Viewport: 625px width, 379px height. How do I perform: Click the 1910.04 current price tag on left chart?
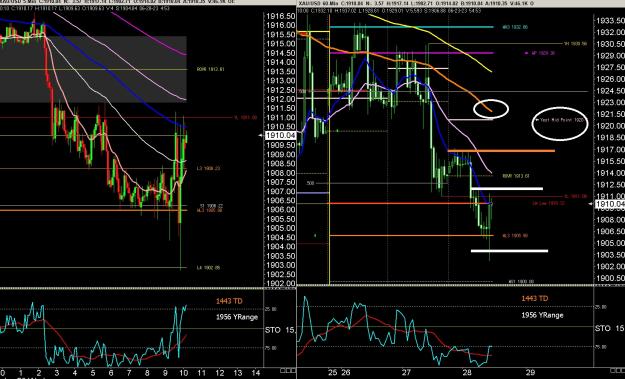click(x=281, y=135)
